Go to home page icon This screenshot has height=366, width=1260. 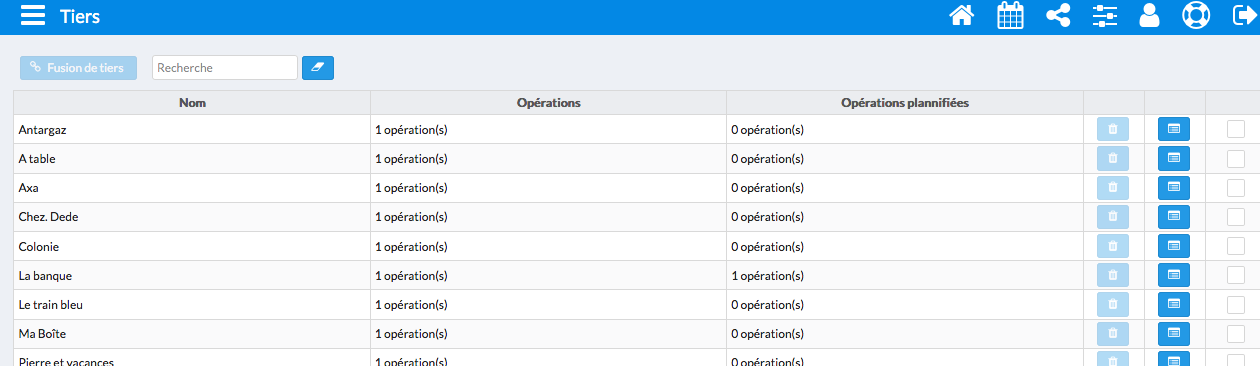click(x=961, y=16)
